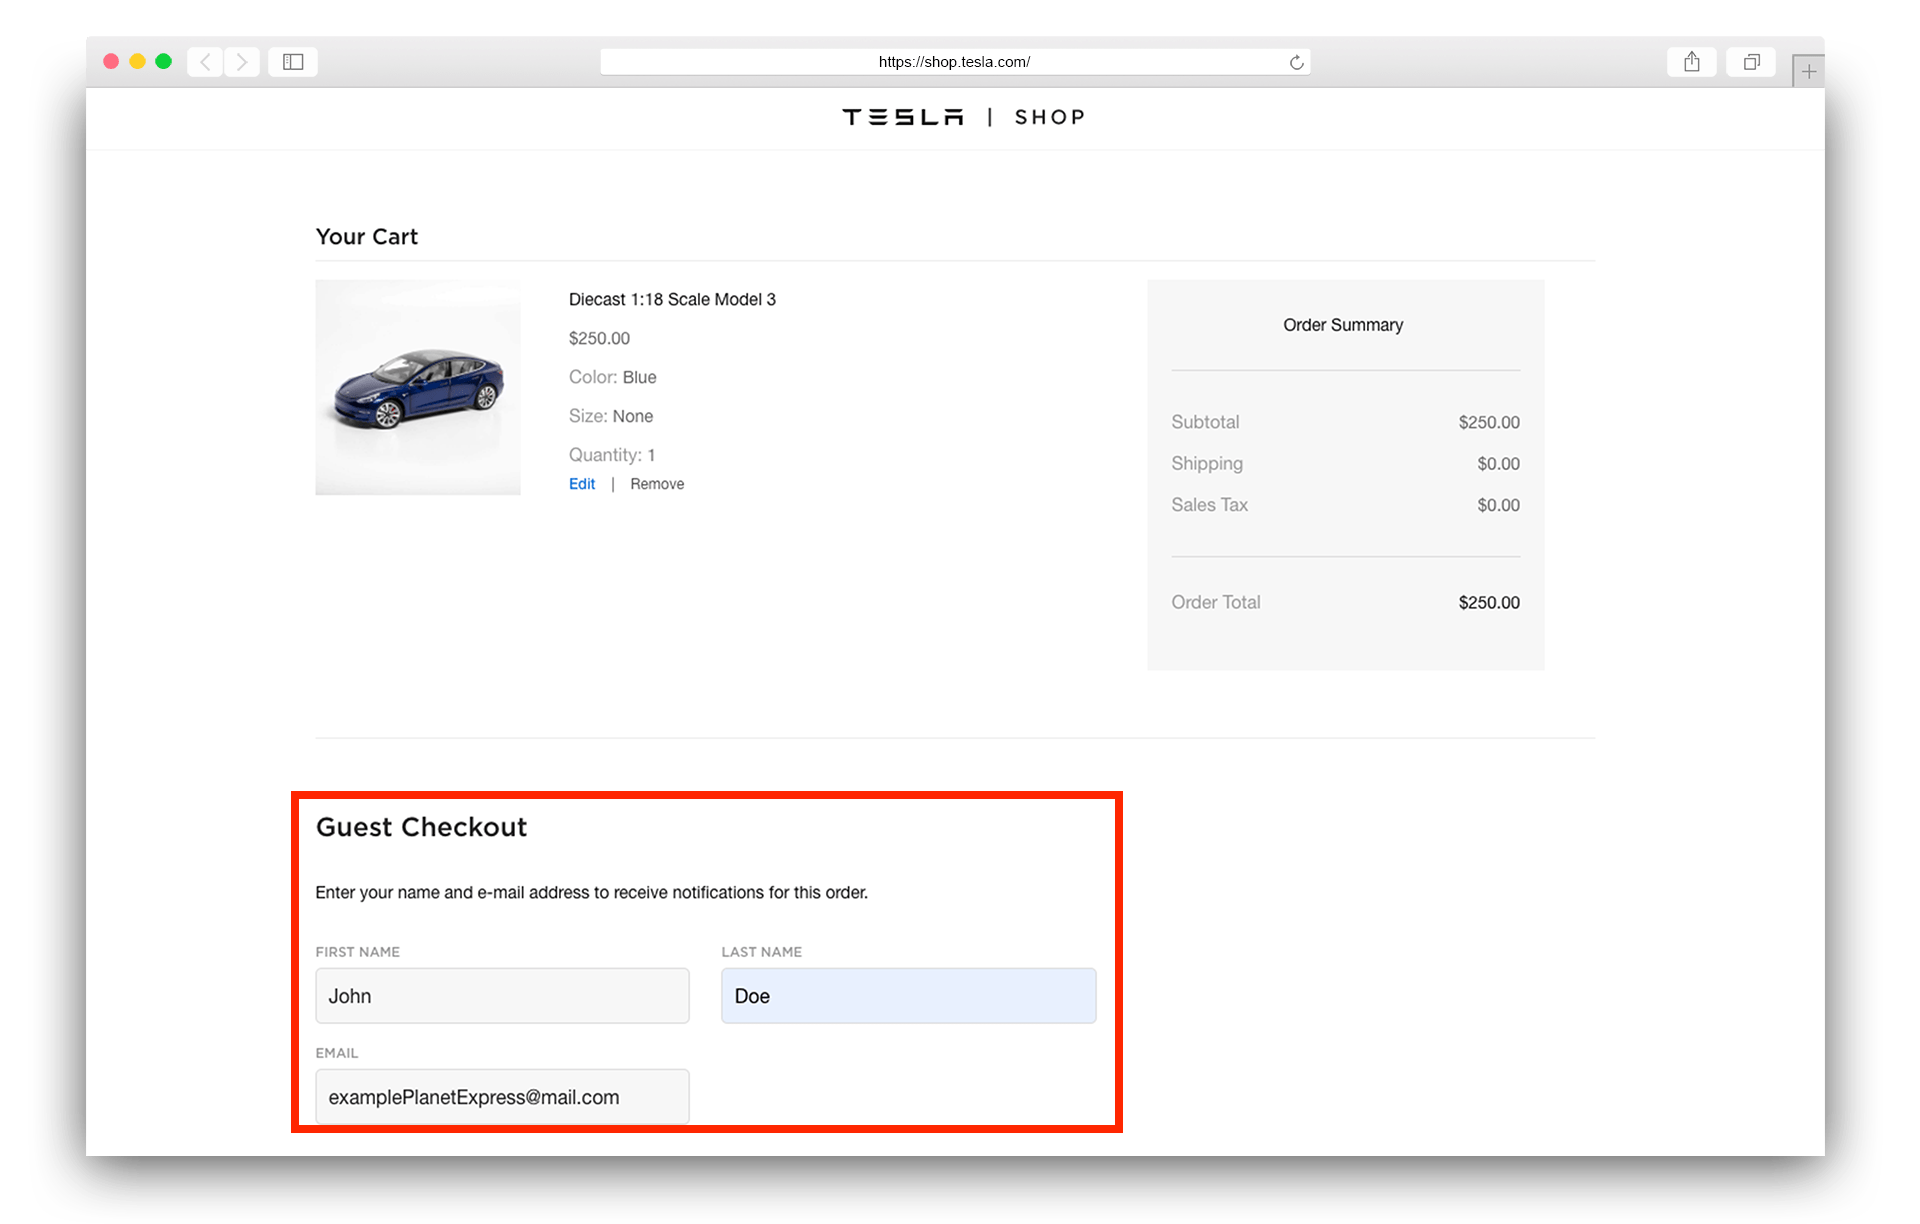Click the Tesla logo in the header
This screenshot has height=1224, width=1920.
(x=900, y=117)
